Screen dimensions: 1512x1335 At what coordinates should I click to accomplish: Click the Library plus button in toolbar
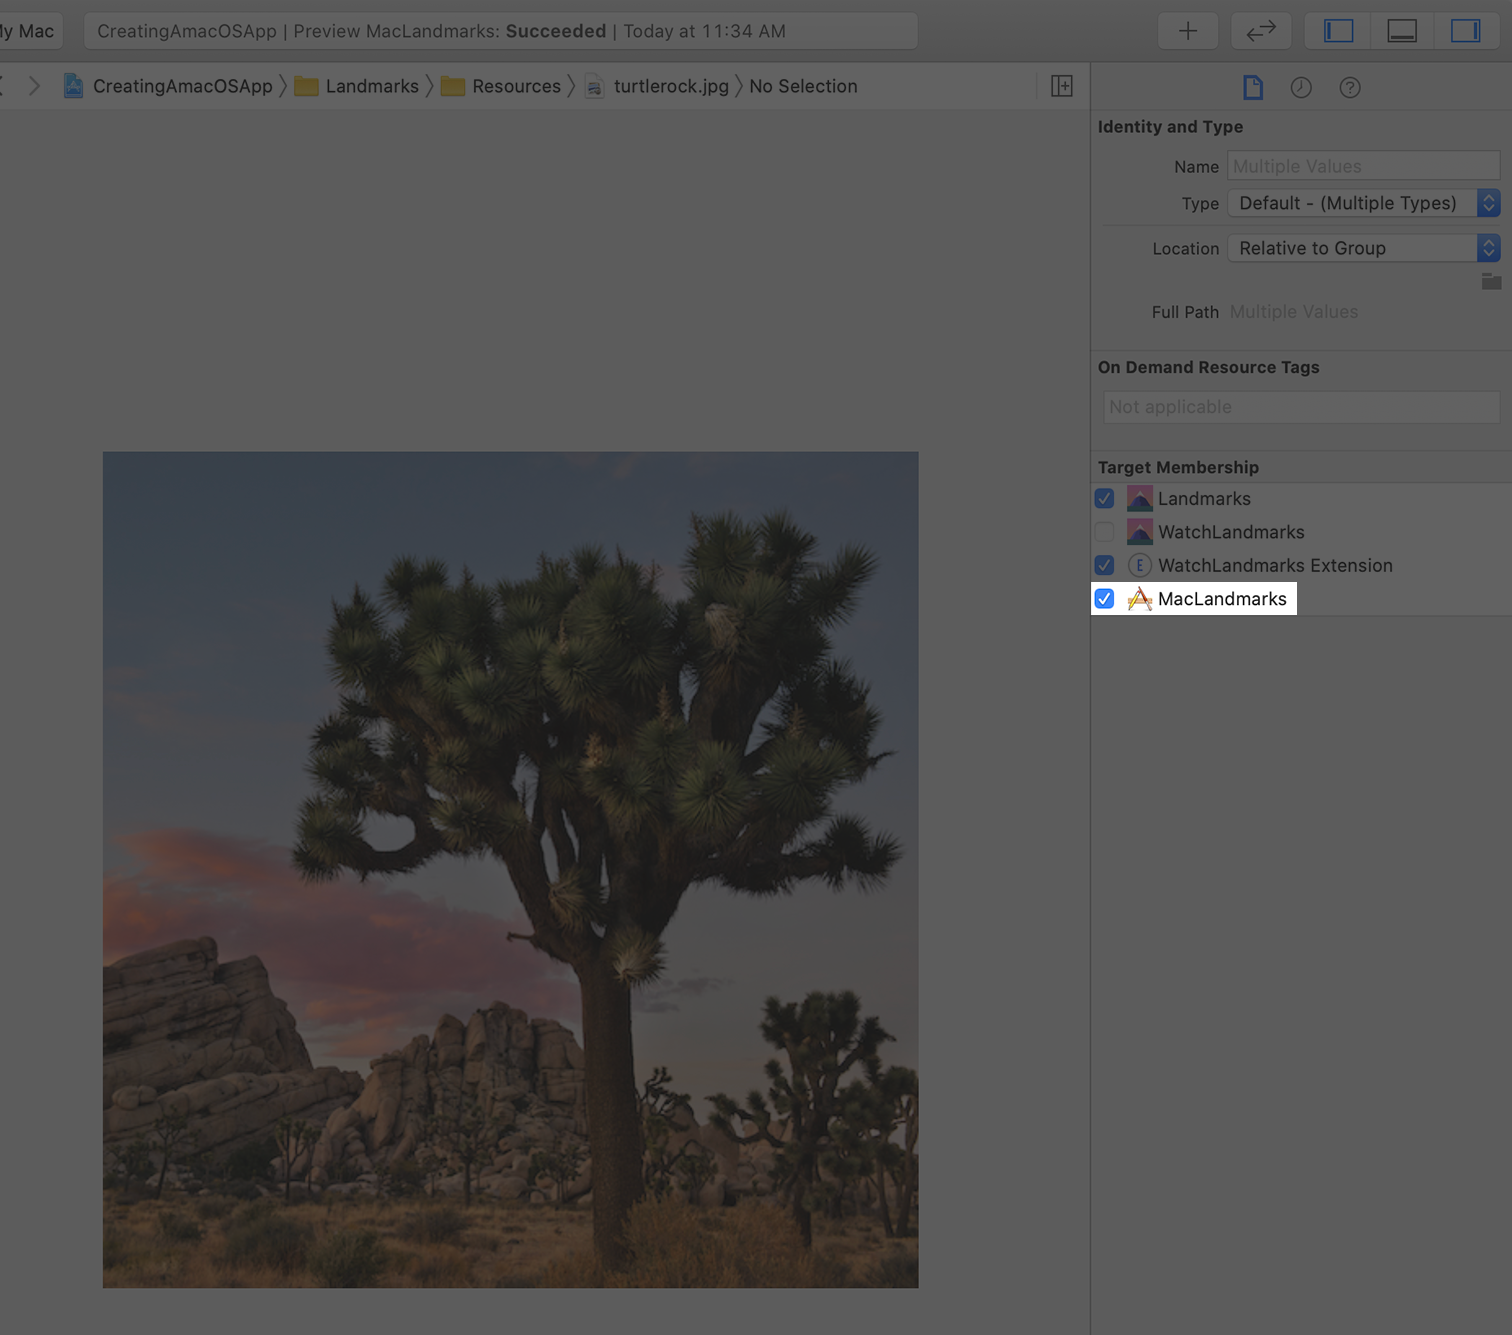[x=1187, y=31]
